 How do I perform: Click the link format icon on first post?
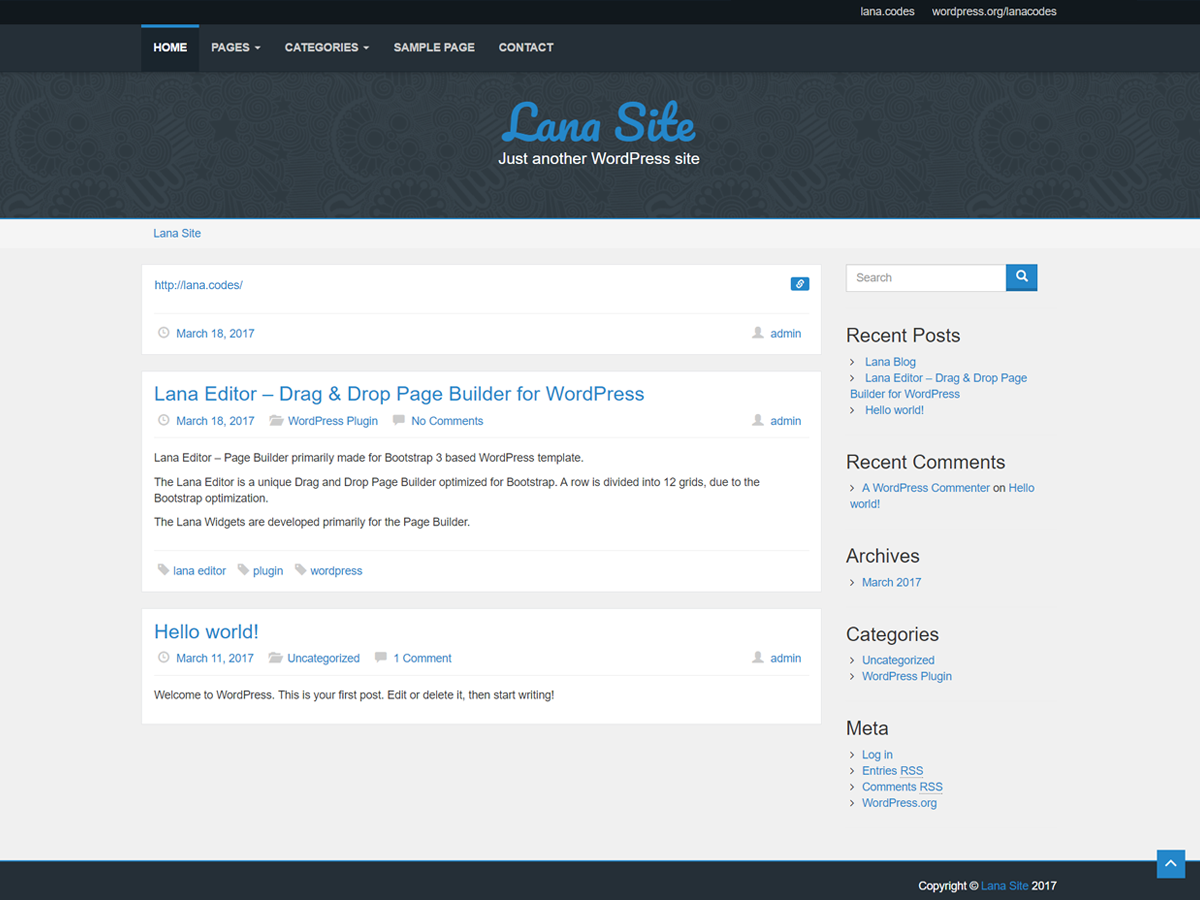pos(799,284)
